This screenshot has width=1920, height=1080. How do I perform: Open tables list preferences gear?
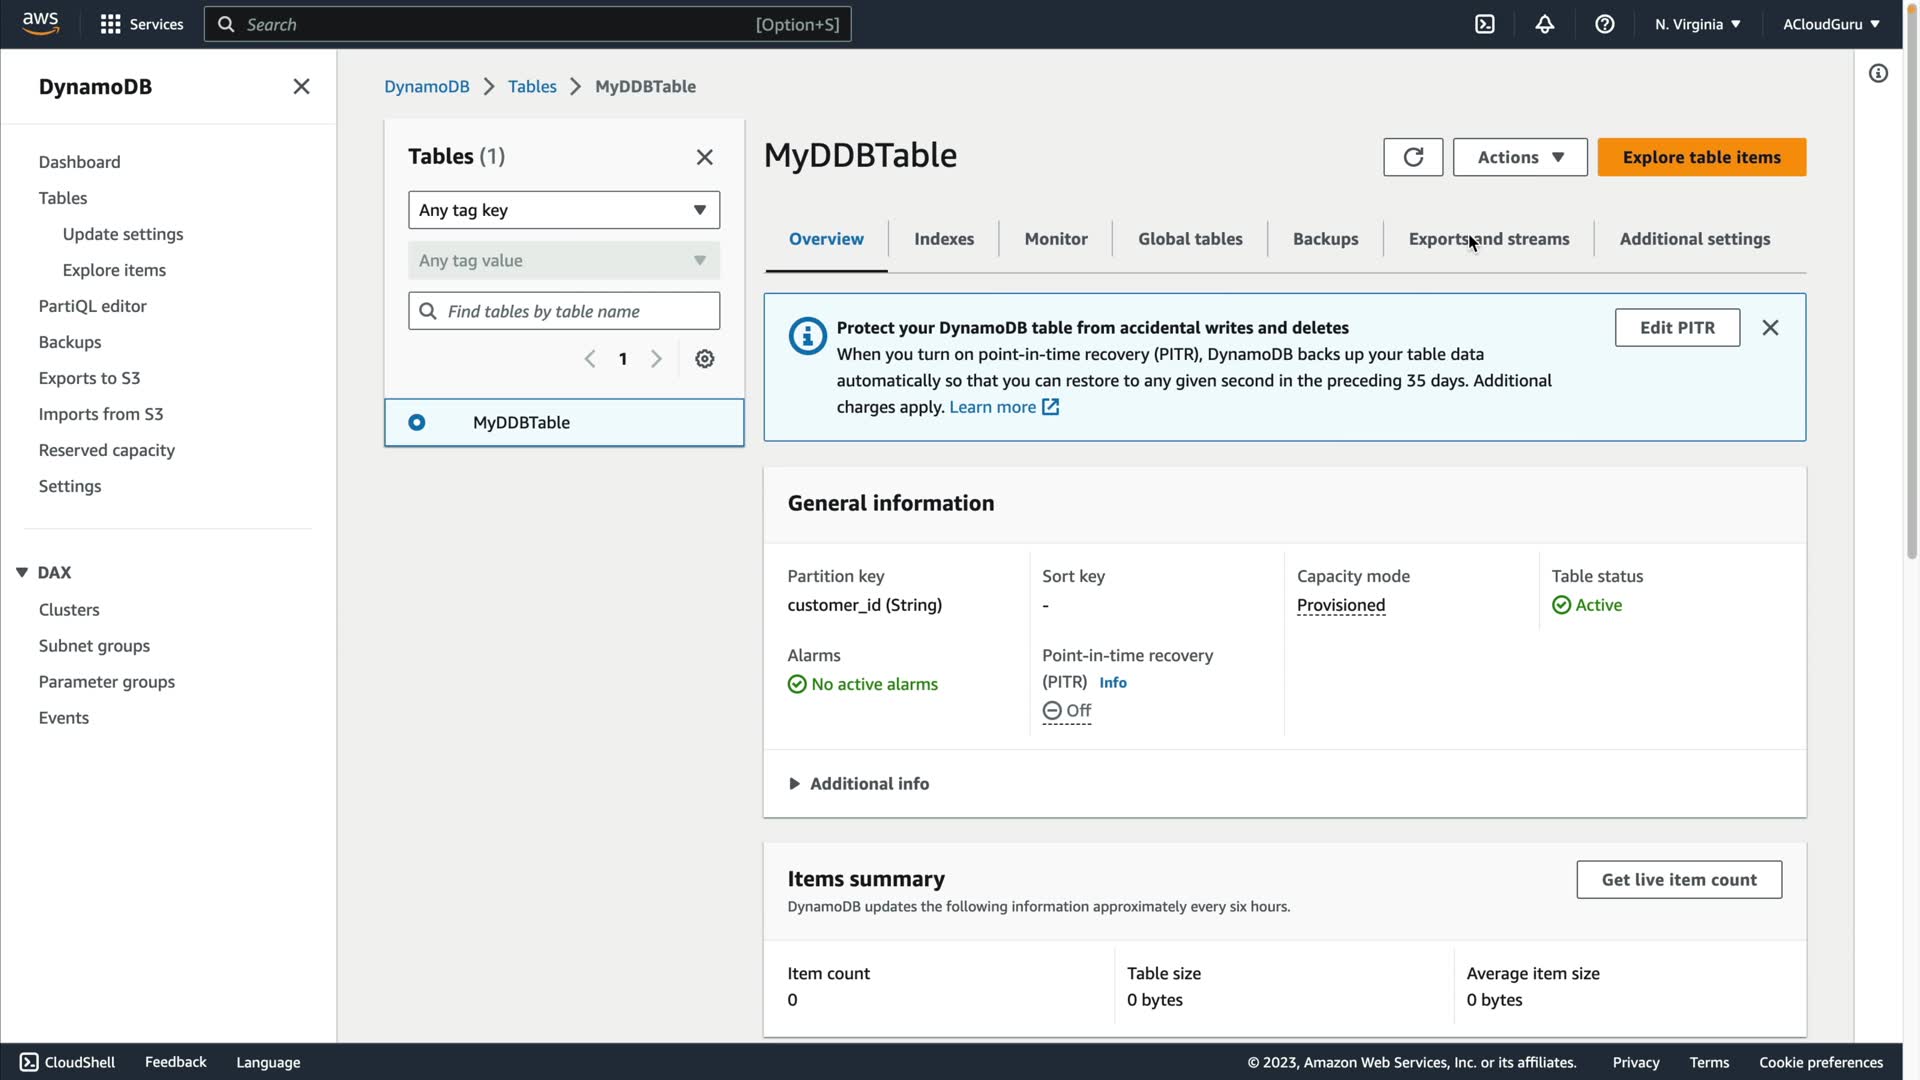(705, 359)
